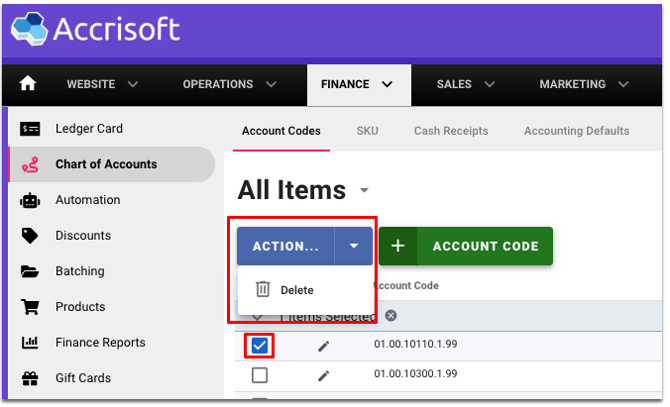Check the box for account 01.00.10300.1.99
The image size is (670, 407).
coord(259,375)
